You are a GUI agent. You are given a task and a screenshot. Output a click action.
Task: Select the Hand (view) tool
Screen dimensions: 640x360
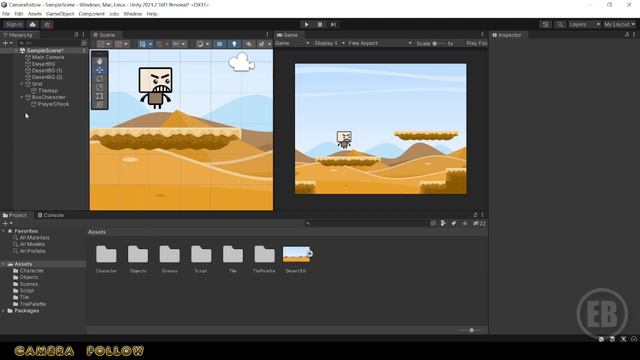click(x=100, y=61)
